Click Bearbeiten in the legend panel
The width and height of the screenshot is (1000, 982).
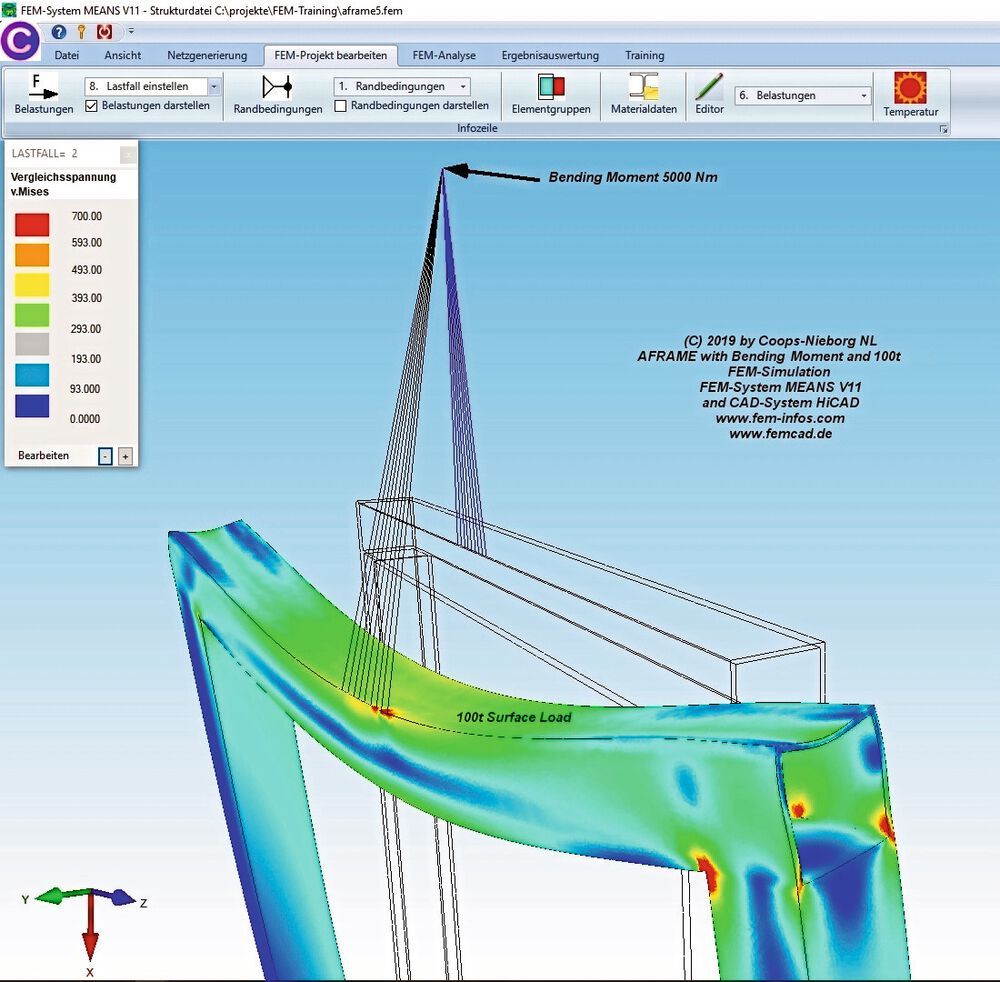tap(43, 455)
